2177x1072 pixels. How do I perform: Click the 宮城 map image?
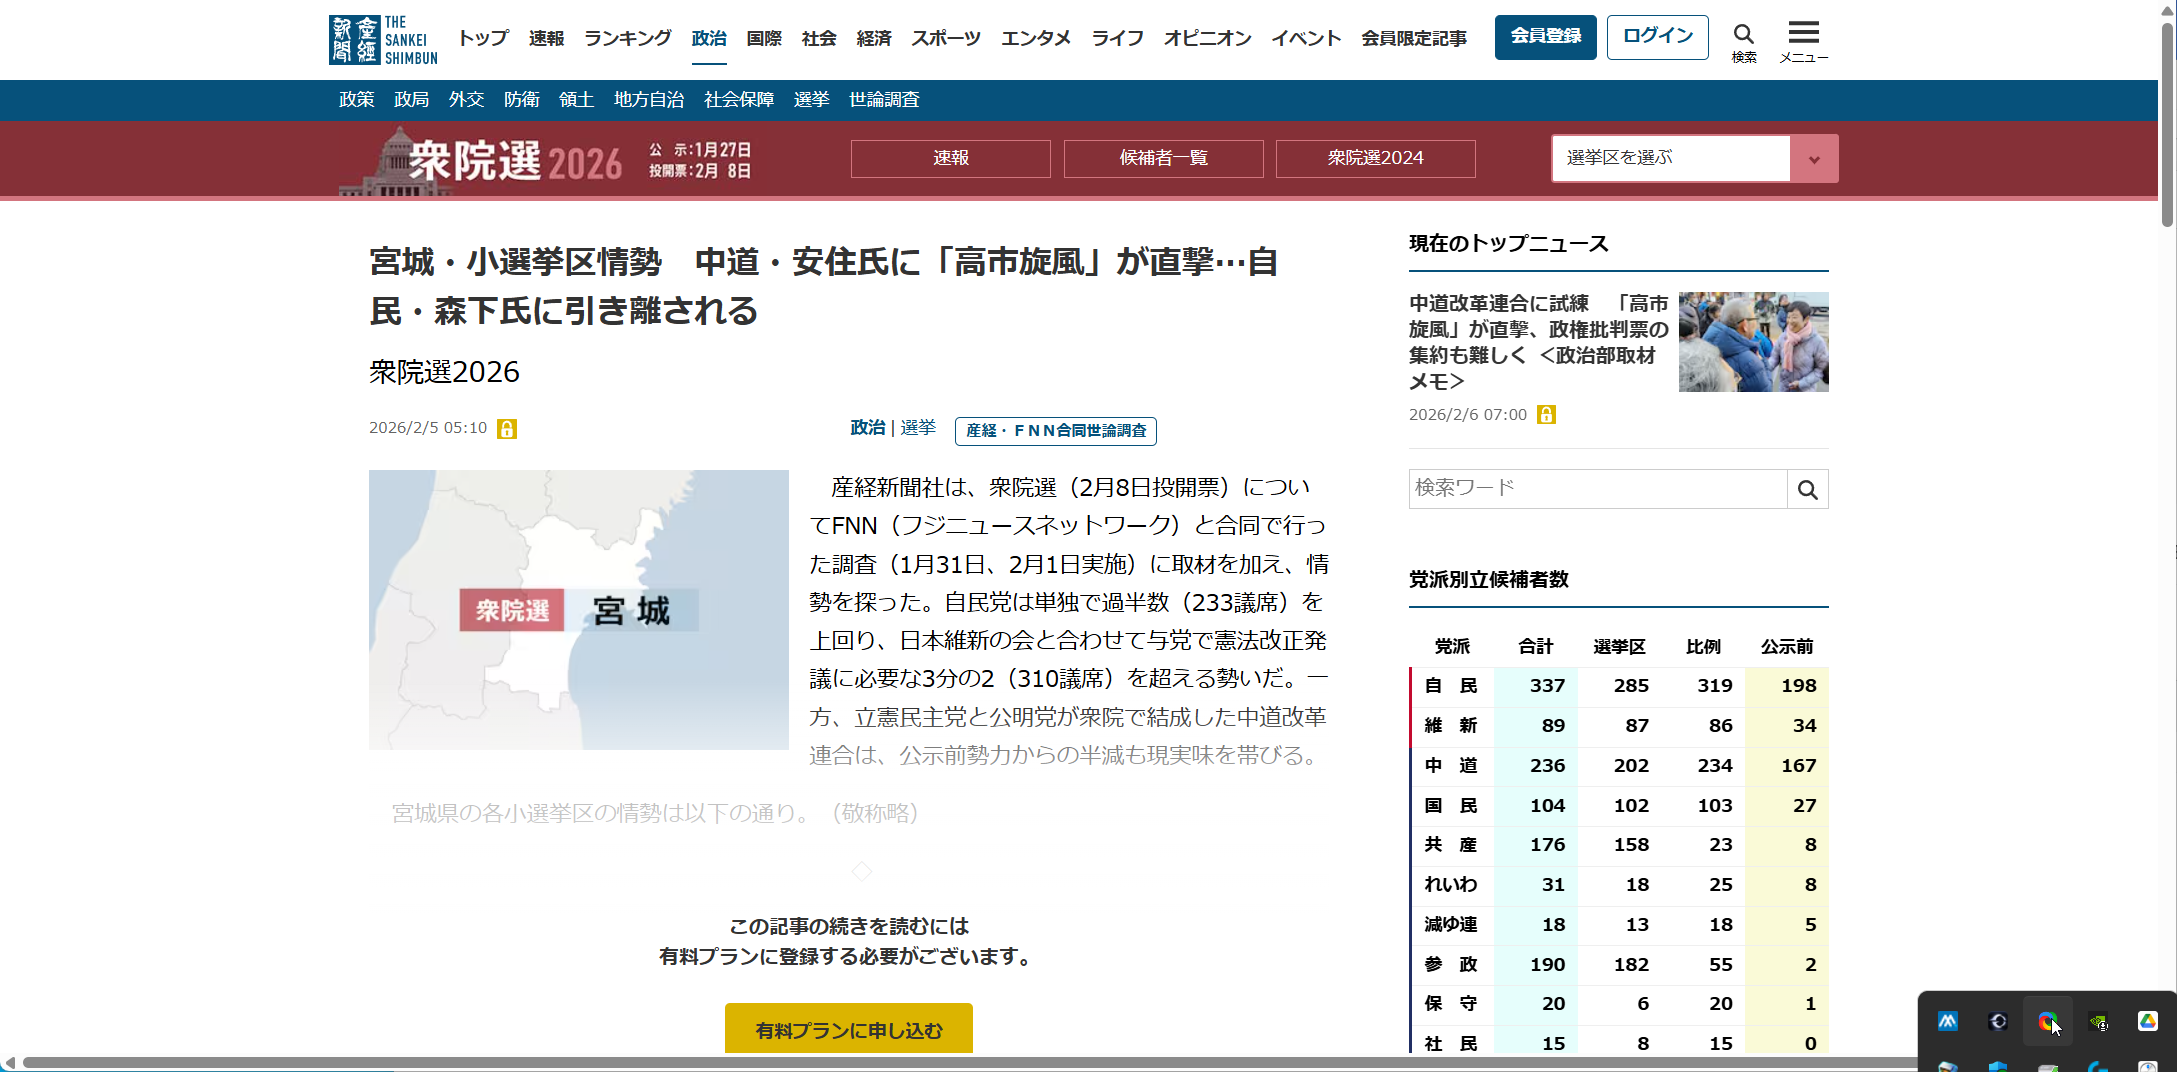(x=579, y=610)
